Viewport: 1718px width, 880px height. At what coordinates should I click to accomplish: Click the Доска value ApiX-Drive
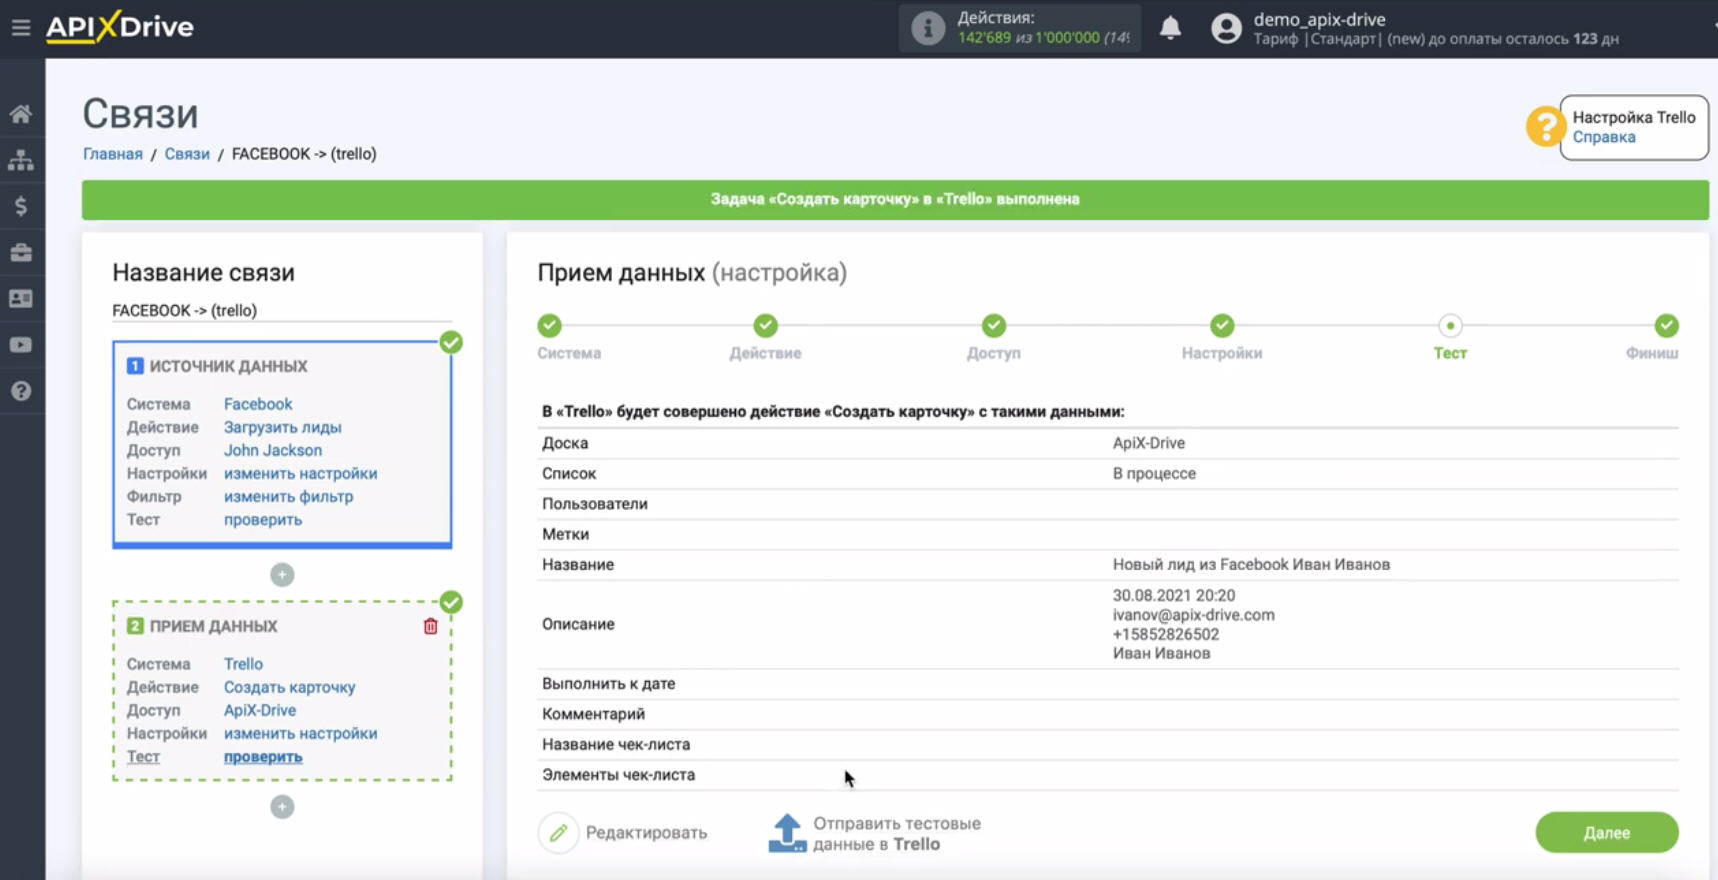(1149, 443)
